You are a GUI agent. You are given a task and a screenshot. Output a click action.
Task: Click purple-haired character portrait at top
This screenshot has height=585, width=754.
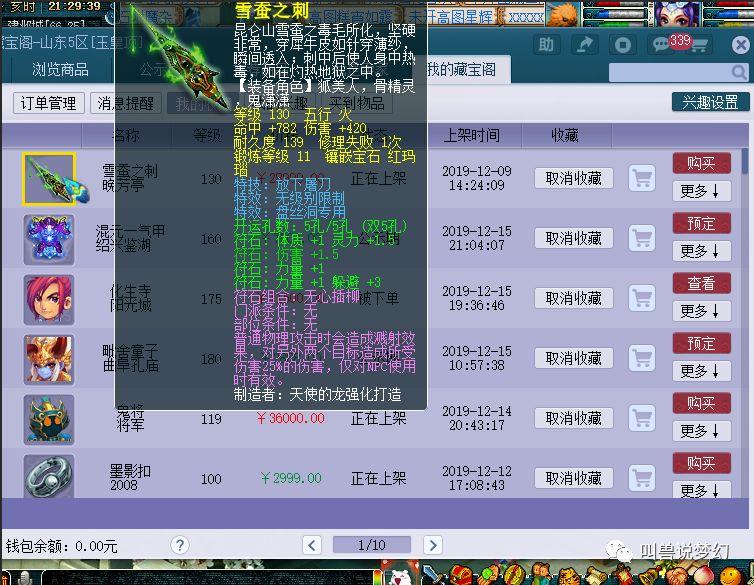[x=677, y=13]
